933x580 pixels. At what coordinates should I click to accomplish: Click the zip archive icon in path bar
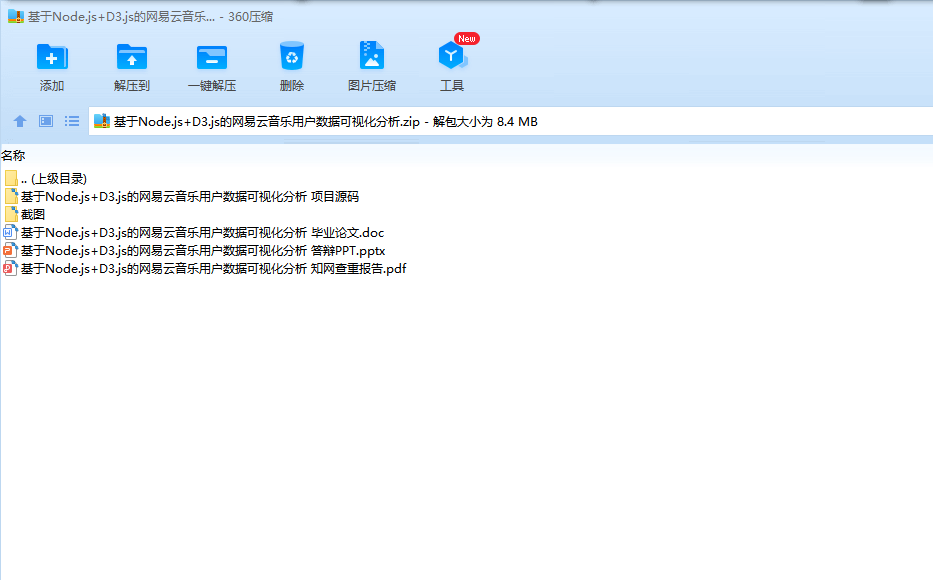pyautogui.click(x=102, y=121)
